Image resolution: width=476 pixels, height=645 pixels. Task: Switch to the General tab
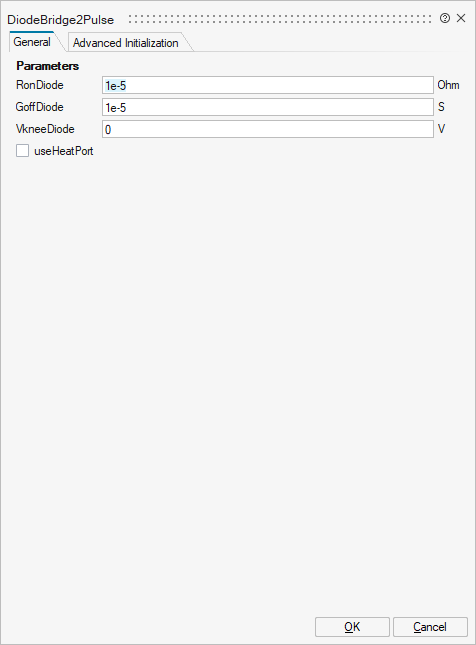pyautogui.click(x=32, y=42)
